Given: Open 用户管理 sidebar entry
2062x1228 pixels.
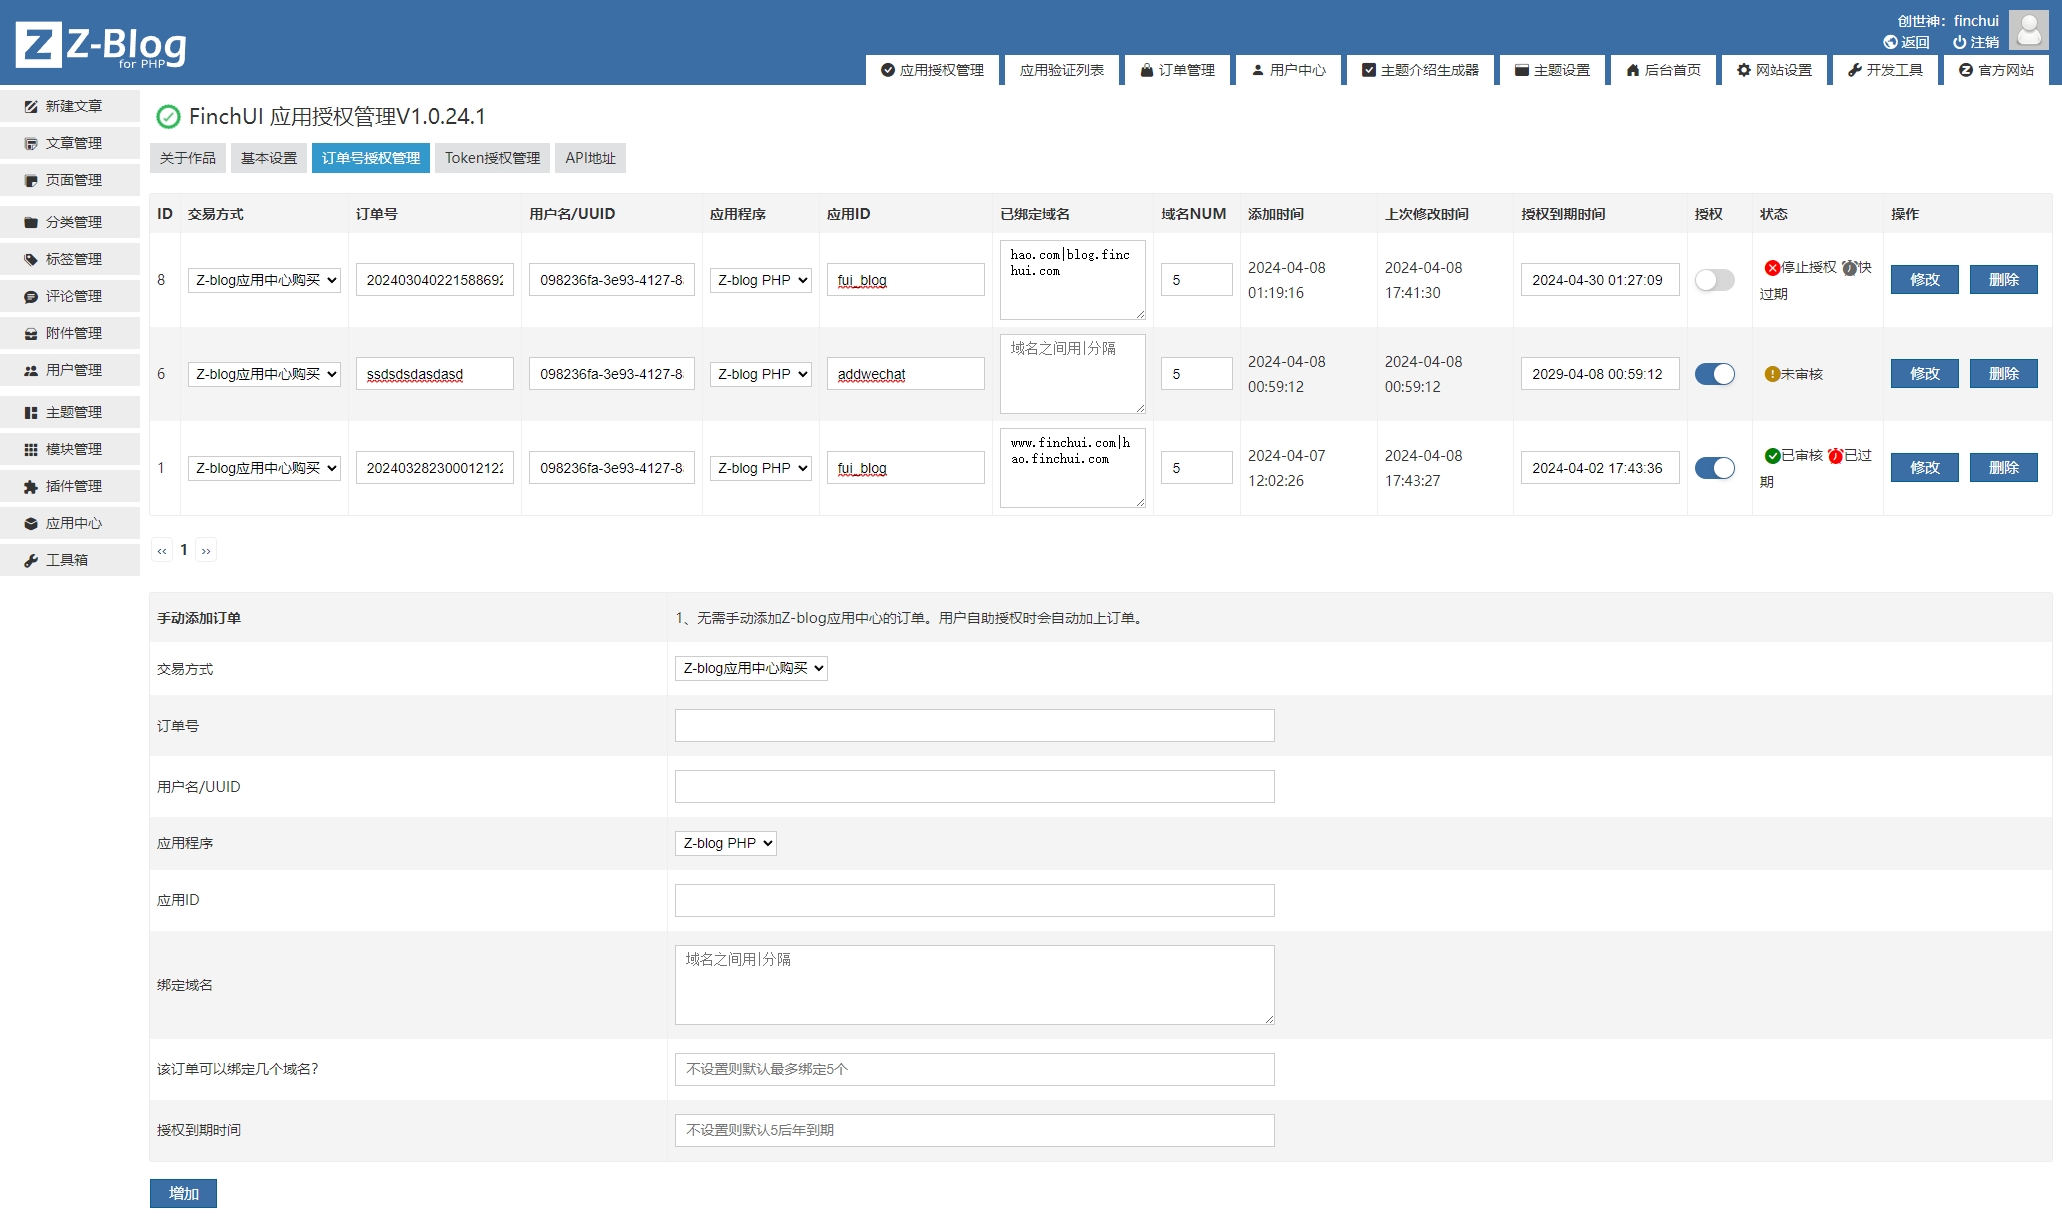Looking at the screenshot, I should (x=70, y=370).
